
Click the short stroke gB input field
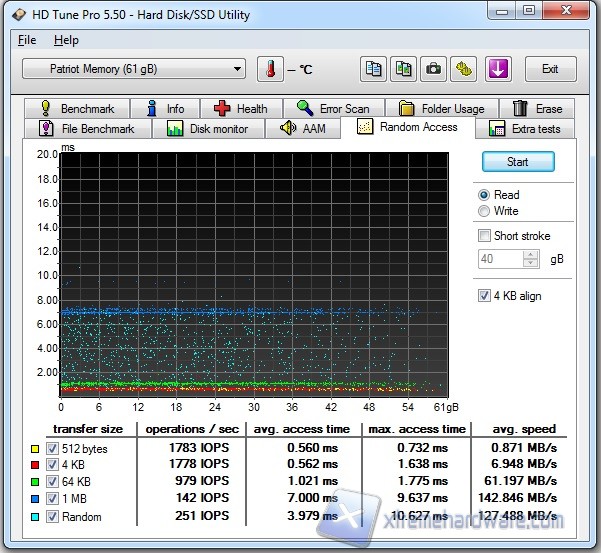point(500,259)
